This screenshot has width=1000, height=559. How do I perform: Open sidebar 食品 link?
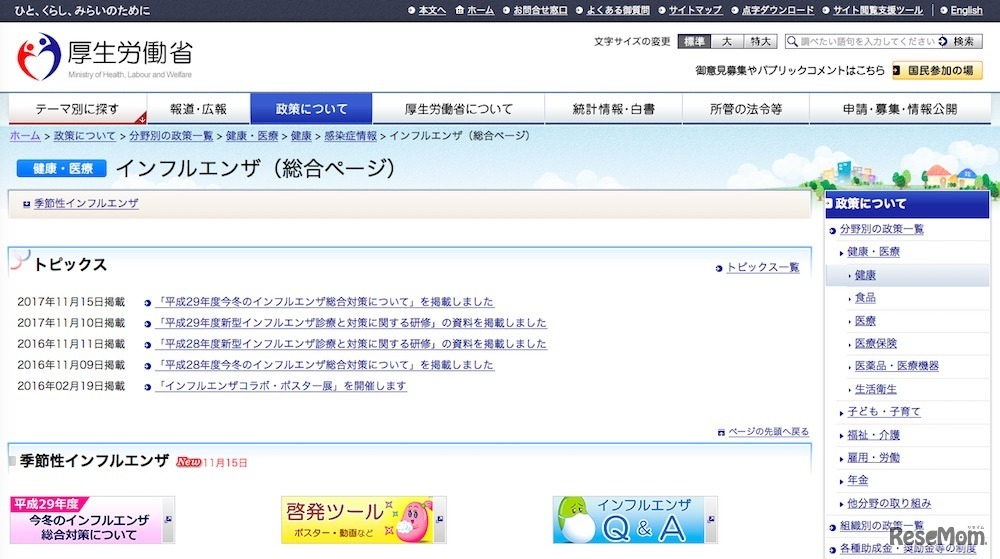coord(865,298)
